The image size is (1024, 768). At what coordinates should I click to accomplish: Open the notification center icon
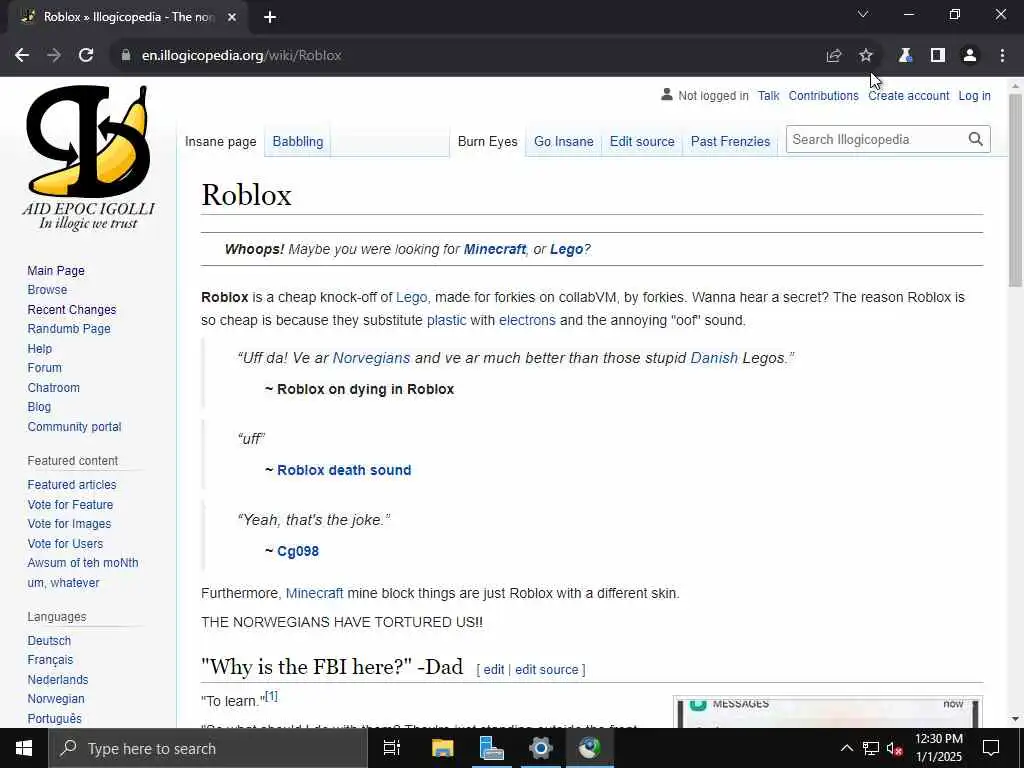pos(991,748)
